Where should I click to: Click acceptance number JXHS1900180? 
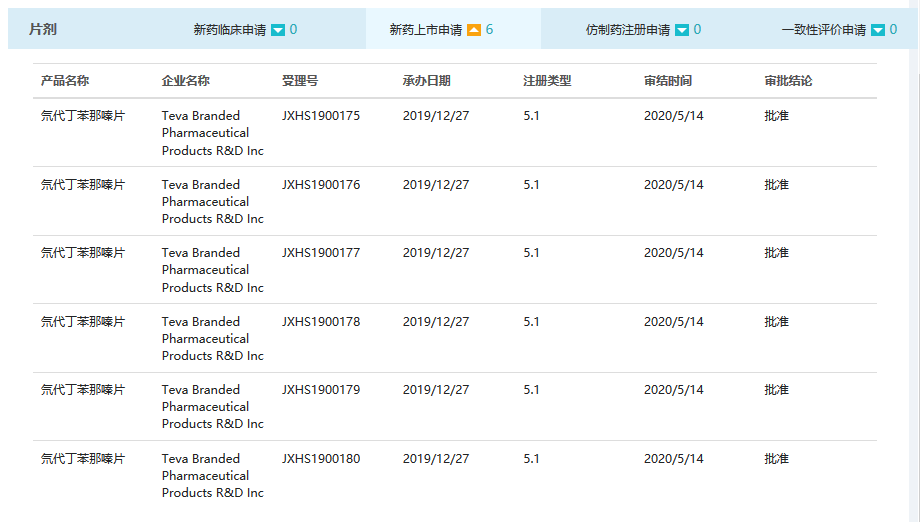coord(321,459)
